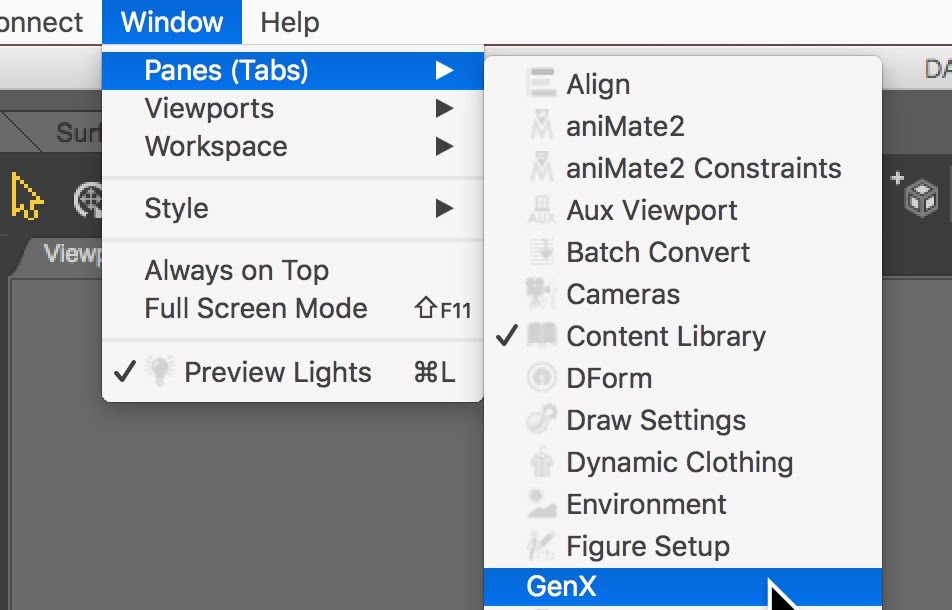Open the aniMate2 Constraints pane

click(703, 168)
